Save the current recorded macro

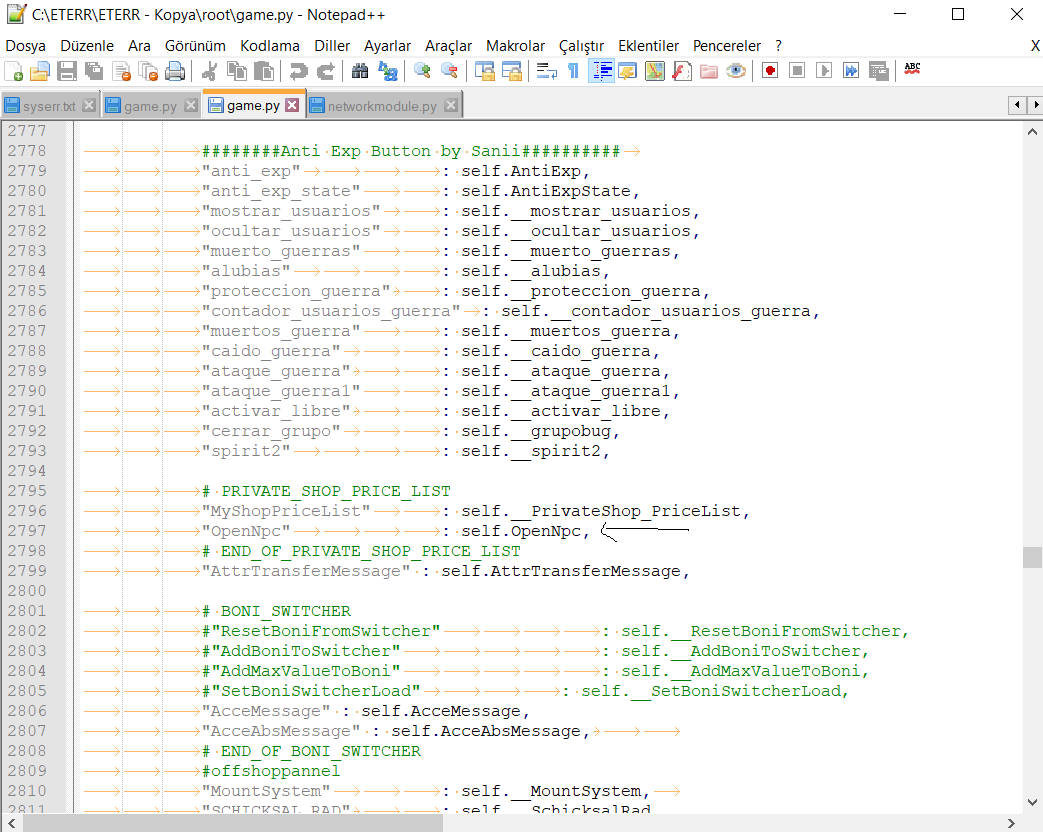pyautogui.click(x=878, y=71)
